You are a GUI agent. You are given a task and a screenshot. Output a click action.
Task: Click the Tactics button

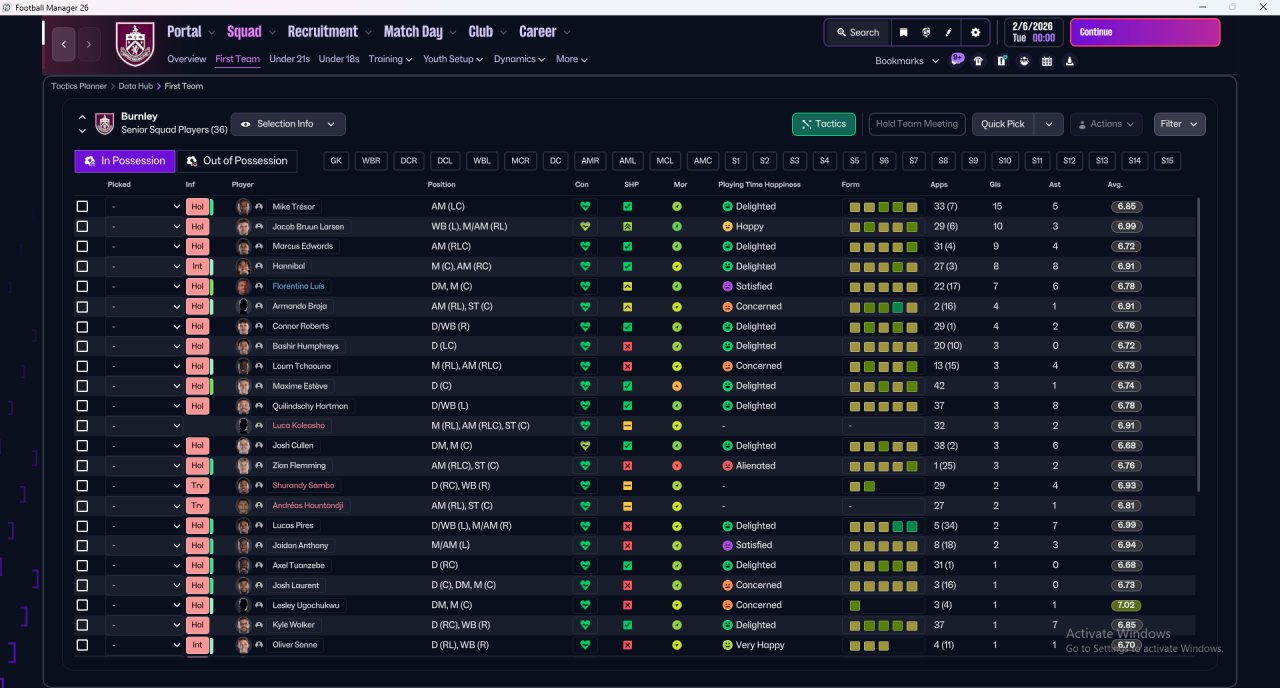(x=823, y=124)
